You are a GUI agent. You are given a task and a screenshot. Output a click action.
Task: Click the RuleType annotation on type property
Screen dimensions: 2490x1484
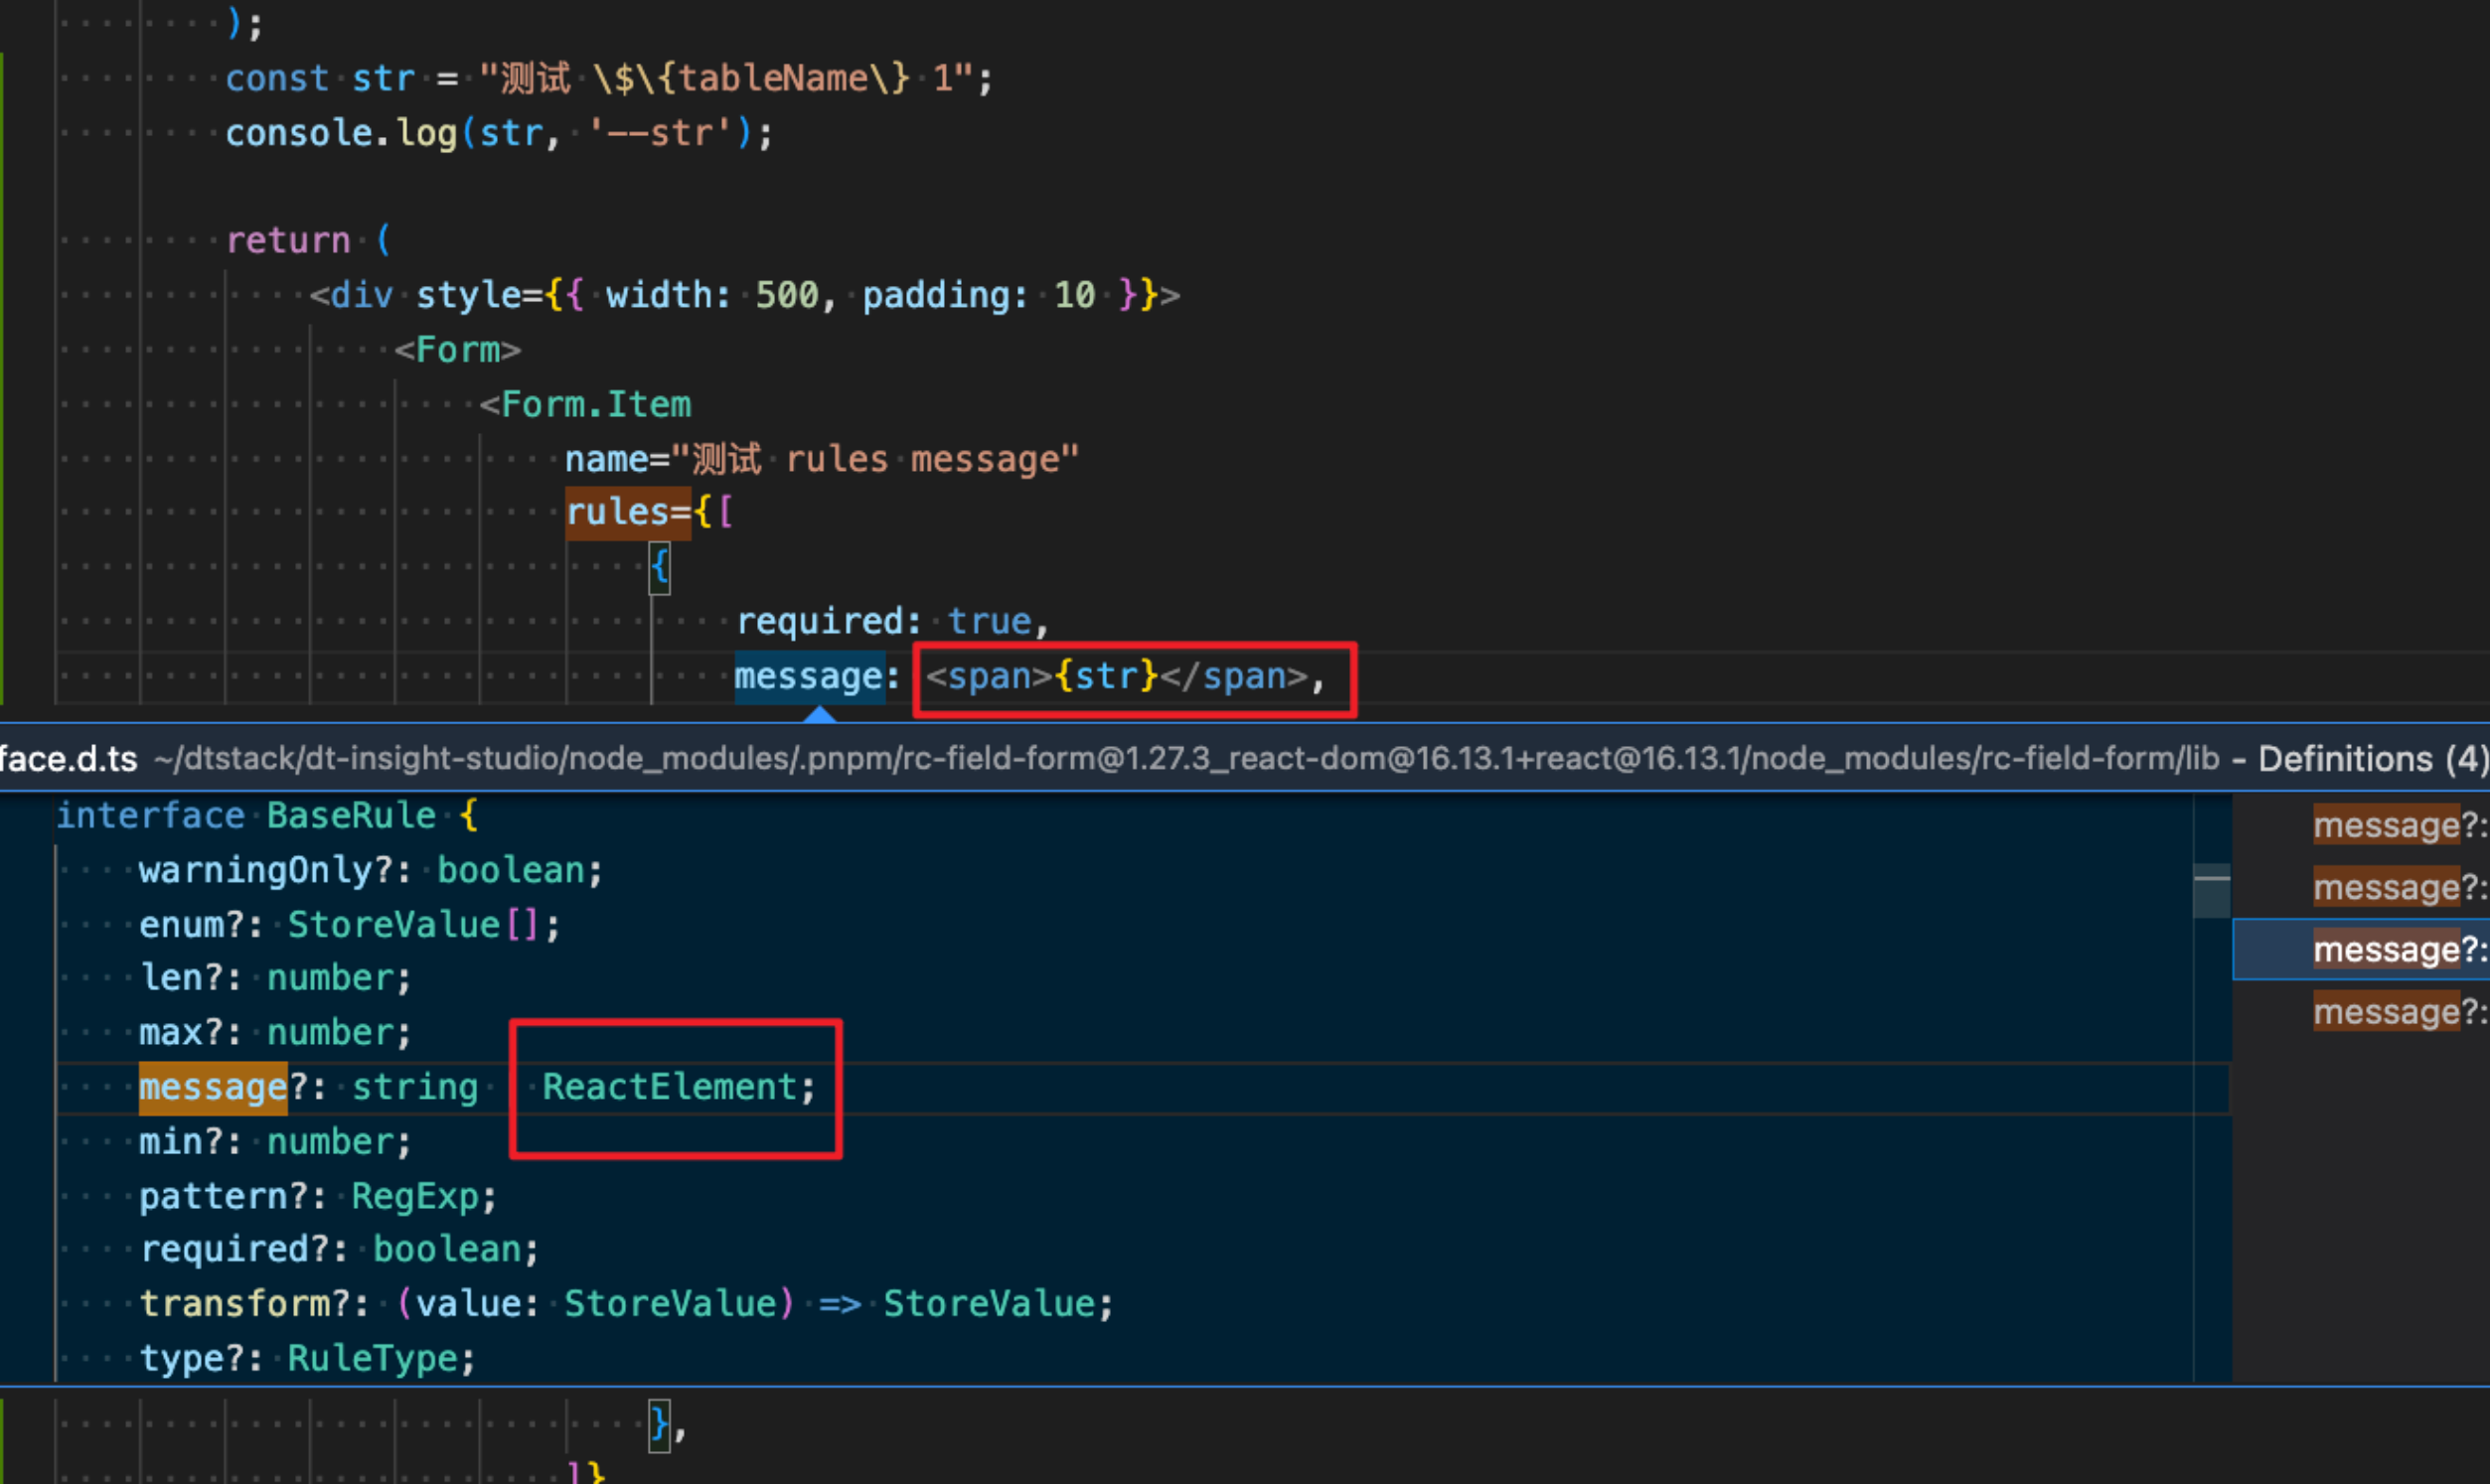(x=375, y=1357)
